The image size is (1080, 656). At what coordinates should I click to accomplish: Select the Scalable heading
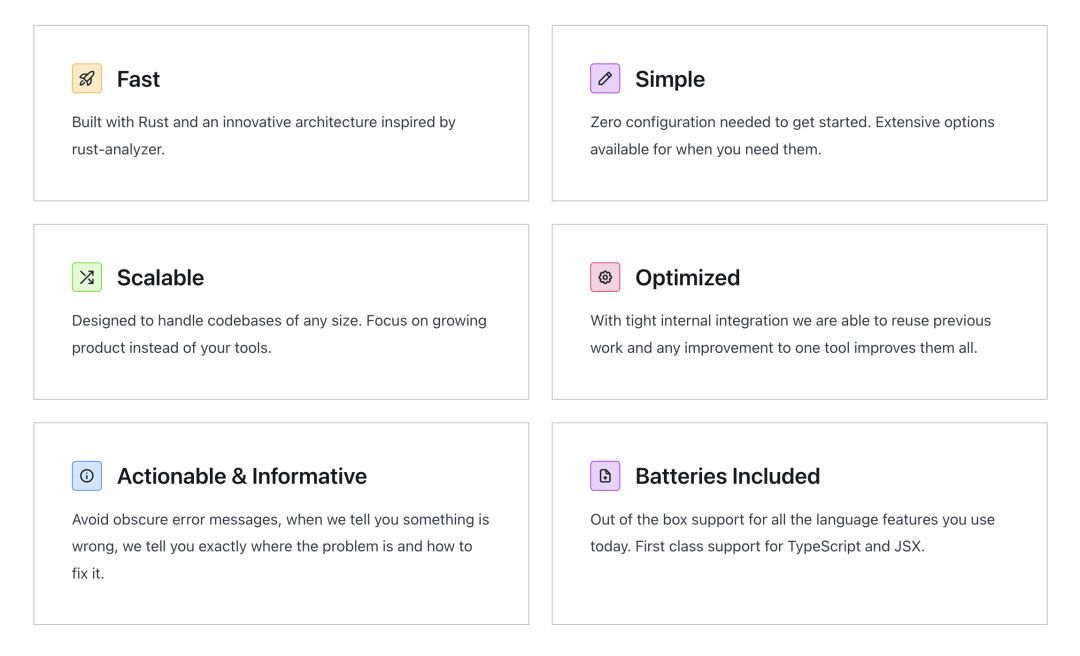[160, 278]
